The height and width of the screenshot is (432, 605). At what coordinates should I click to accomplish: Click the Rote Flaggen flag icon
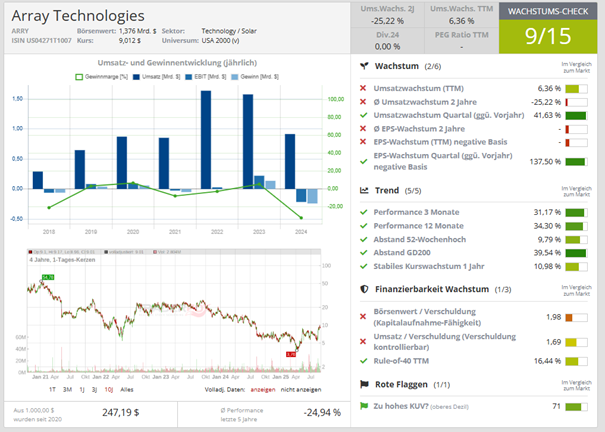pyautogui.click(x=364, y=384)
